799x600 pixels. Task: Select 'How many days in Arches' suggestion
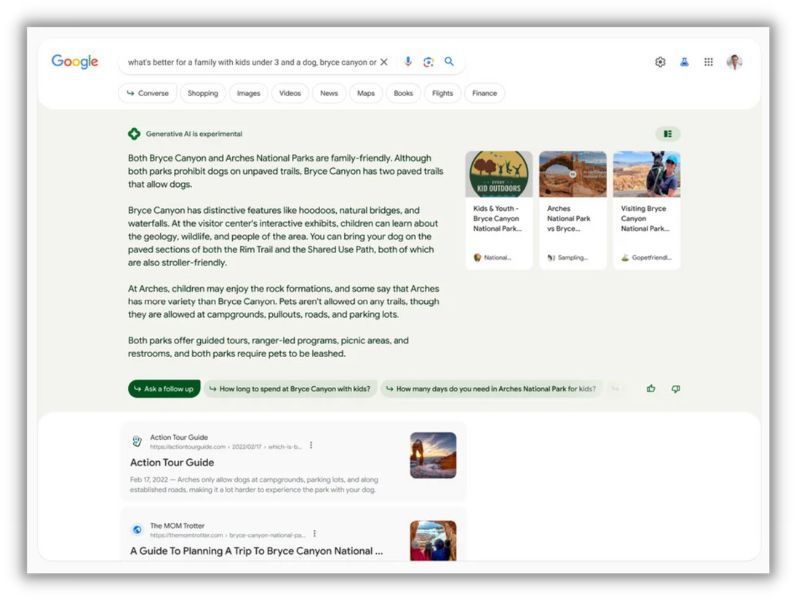coord(491,389)
